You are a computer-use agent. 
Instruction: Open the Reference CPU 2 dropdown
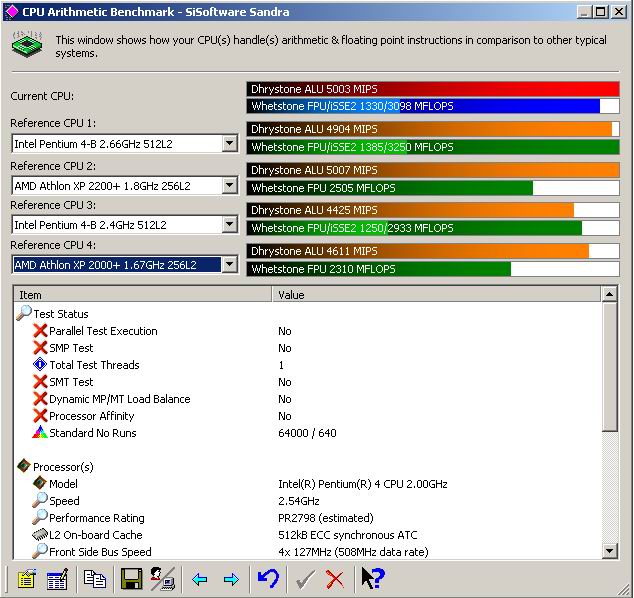click(x=229, y=185)
